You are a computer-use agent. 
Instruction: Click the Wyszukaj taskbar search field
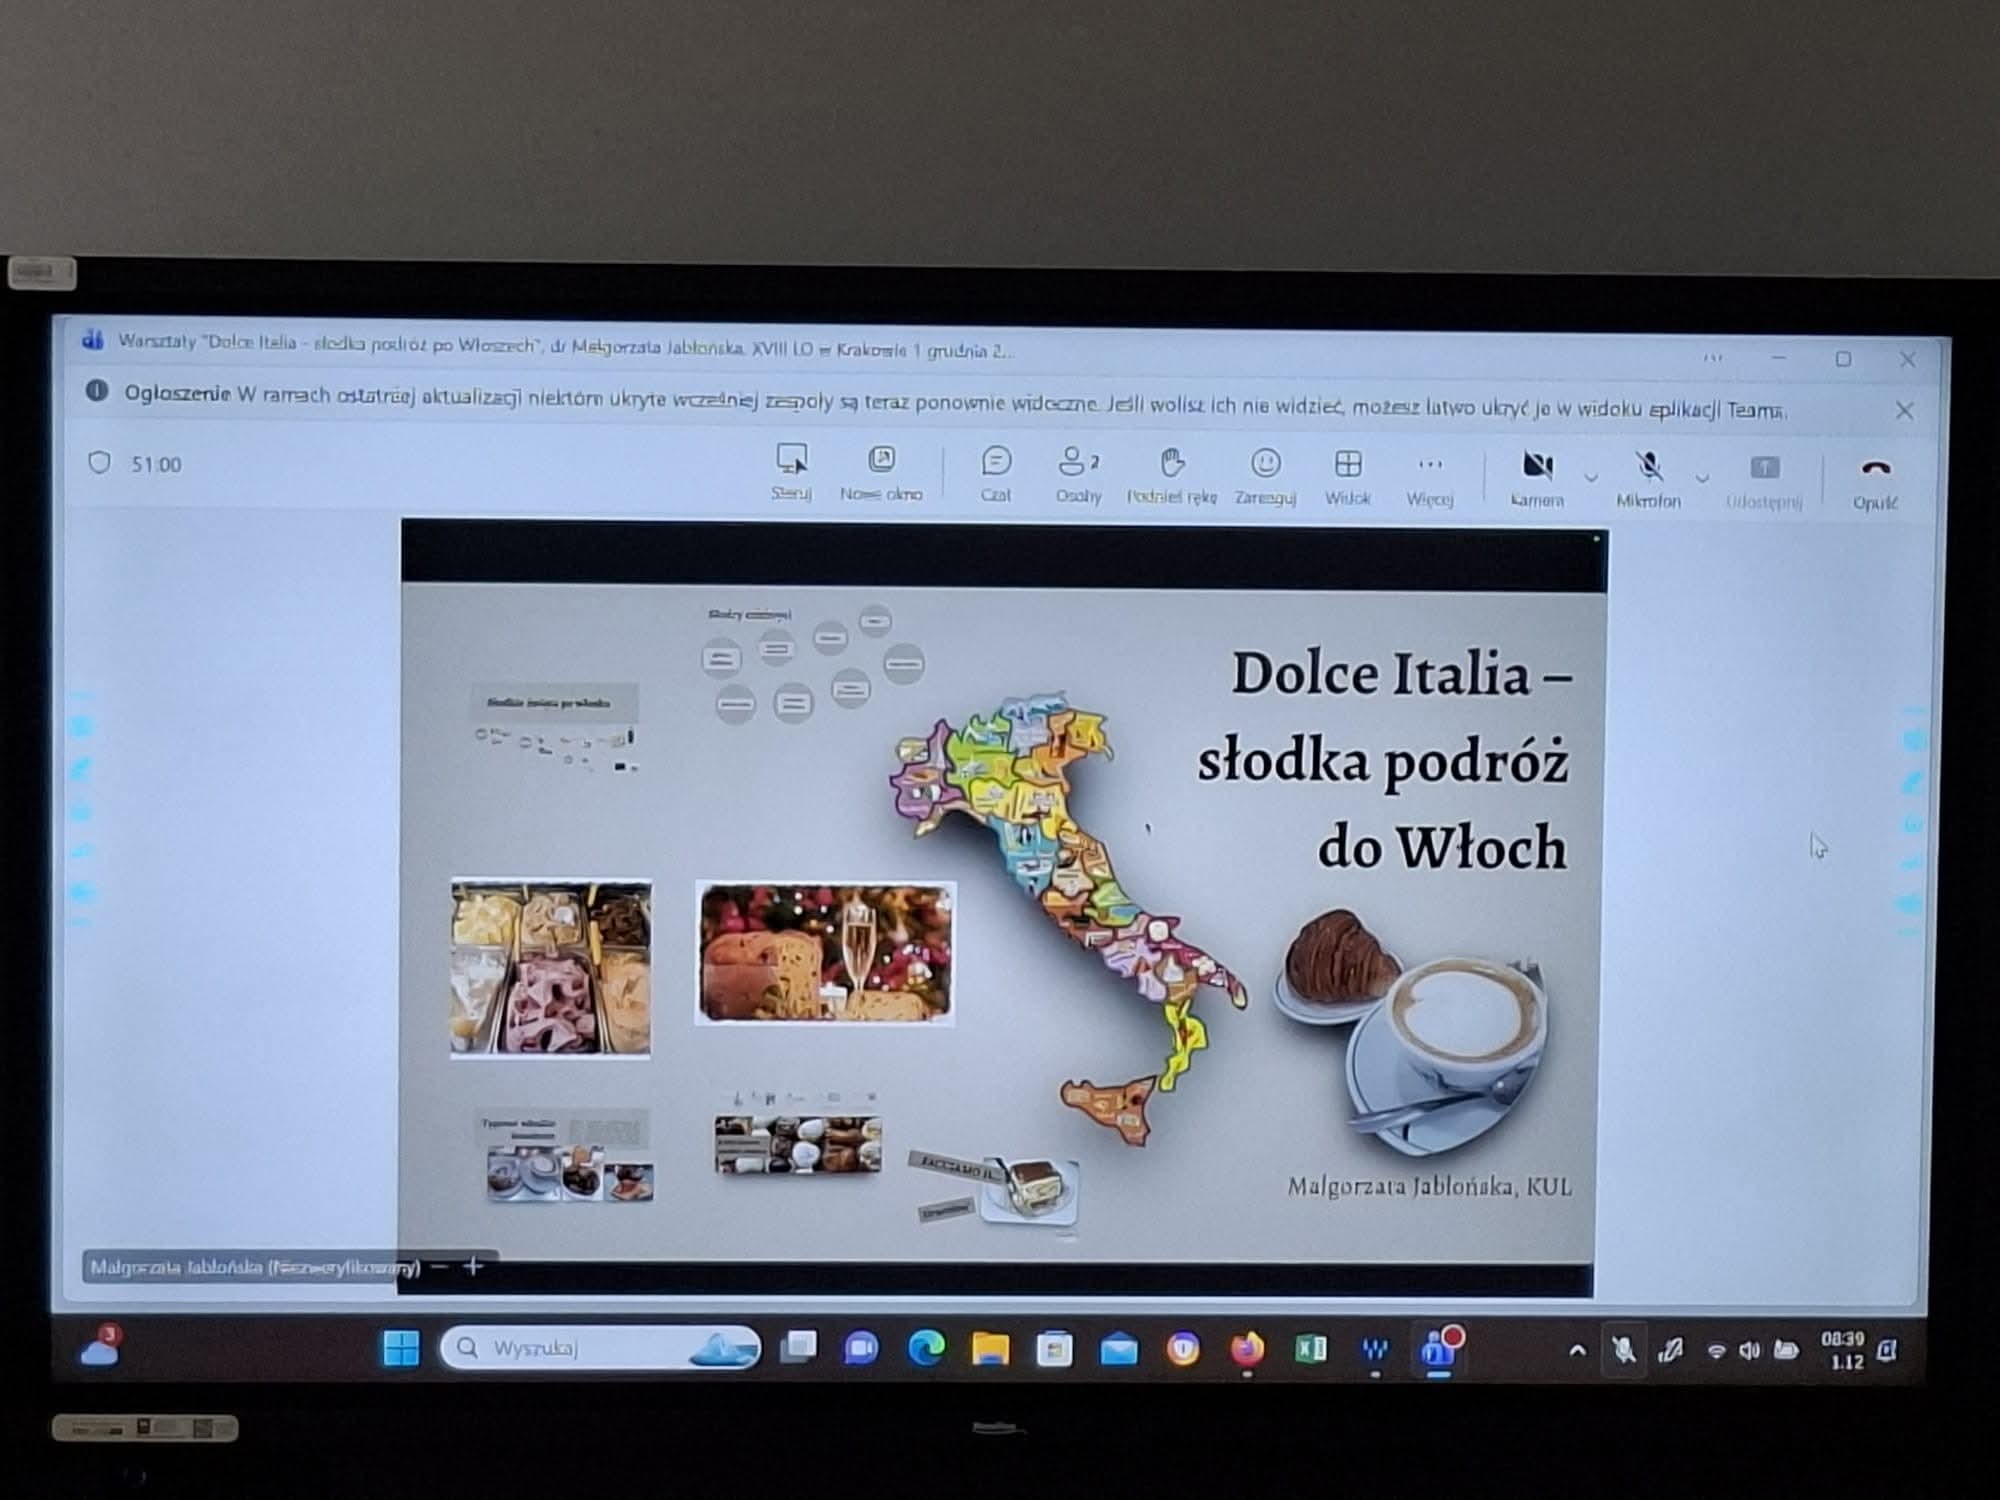click(600, 1348)
